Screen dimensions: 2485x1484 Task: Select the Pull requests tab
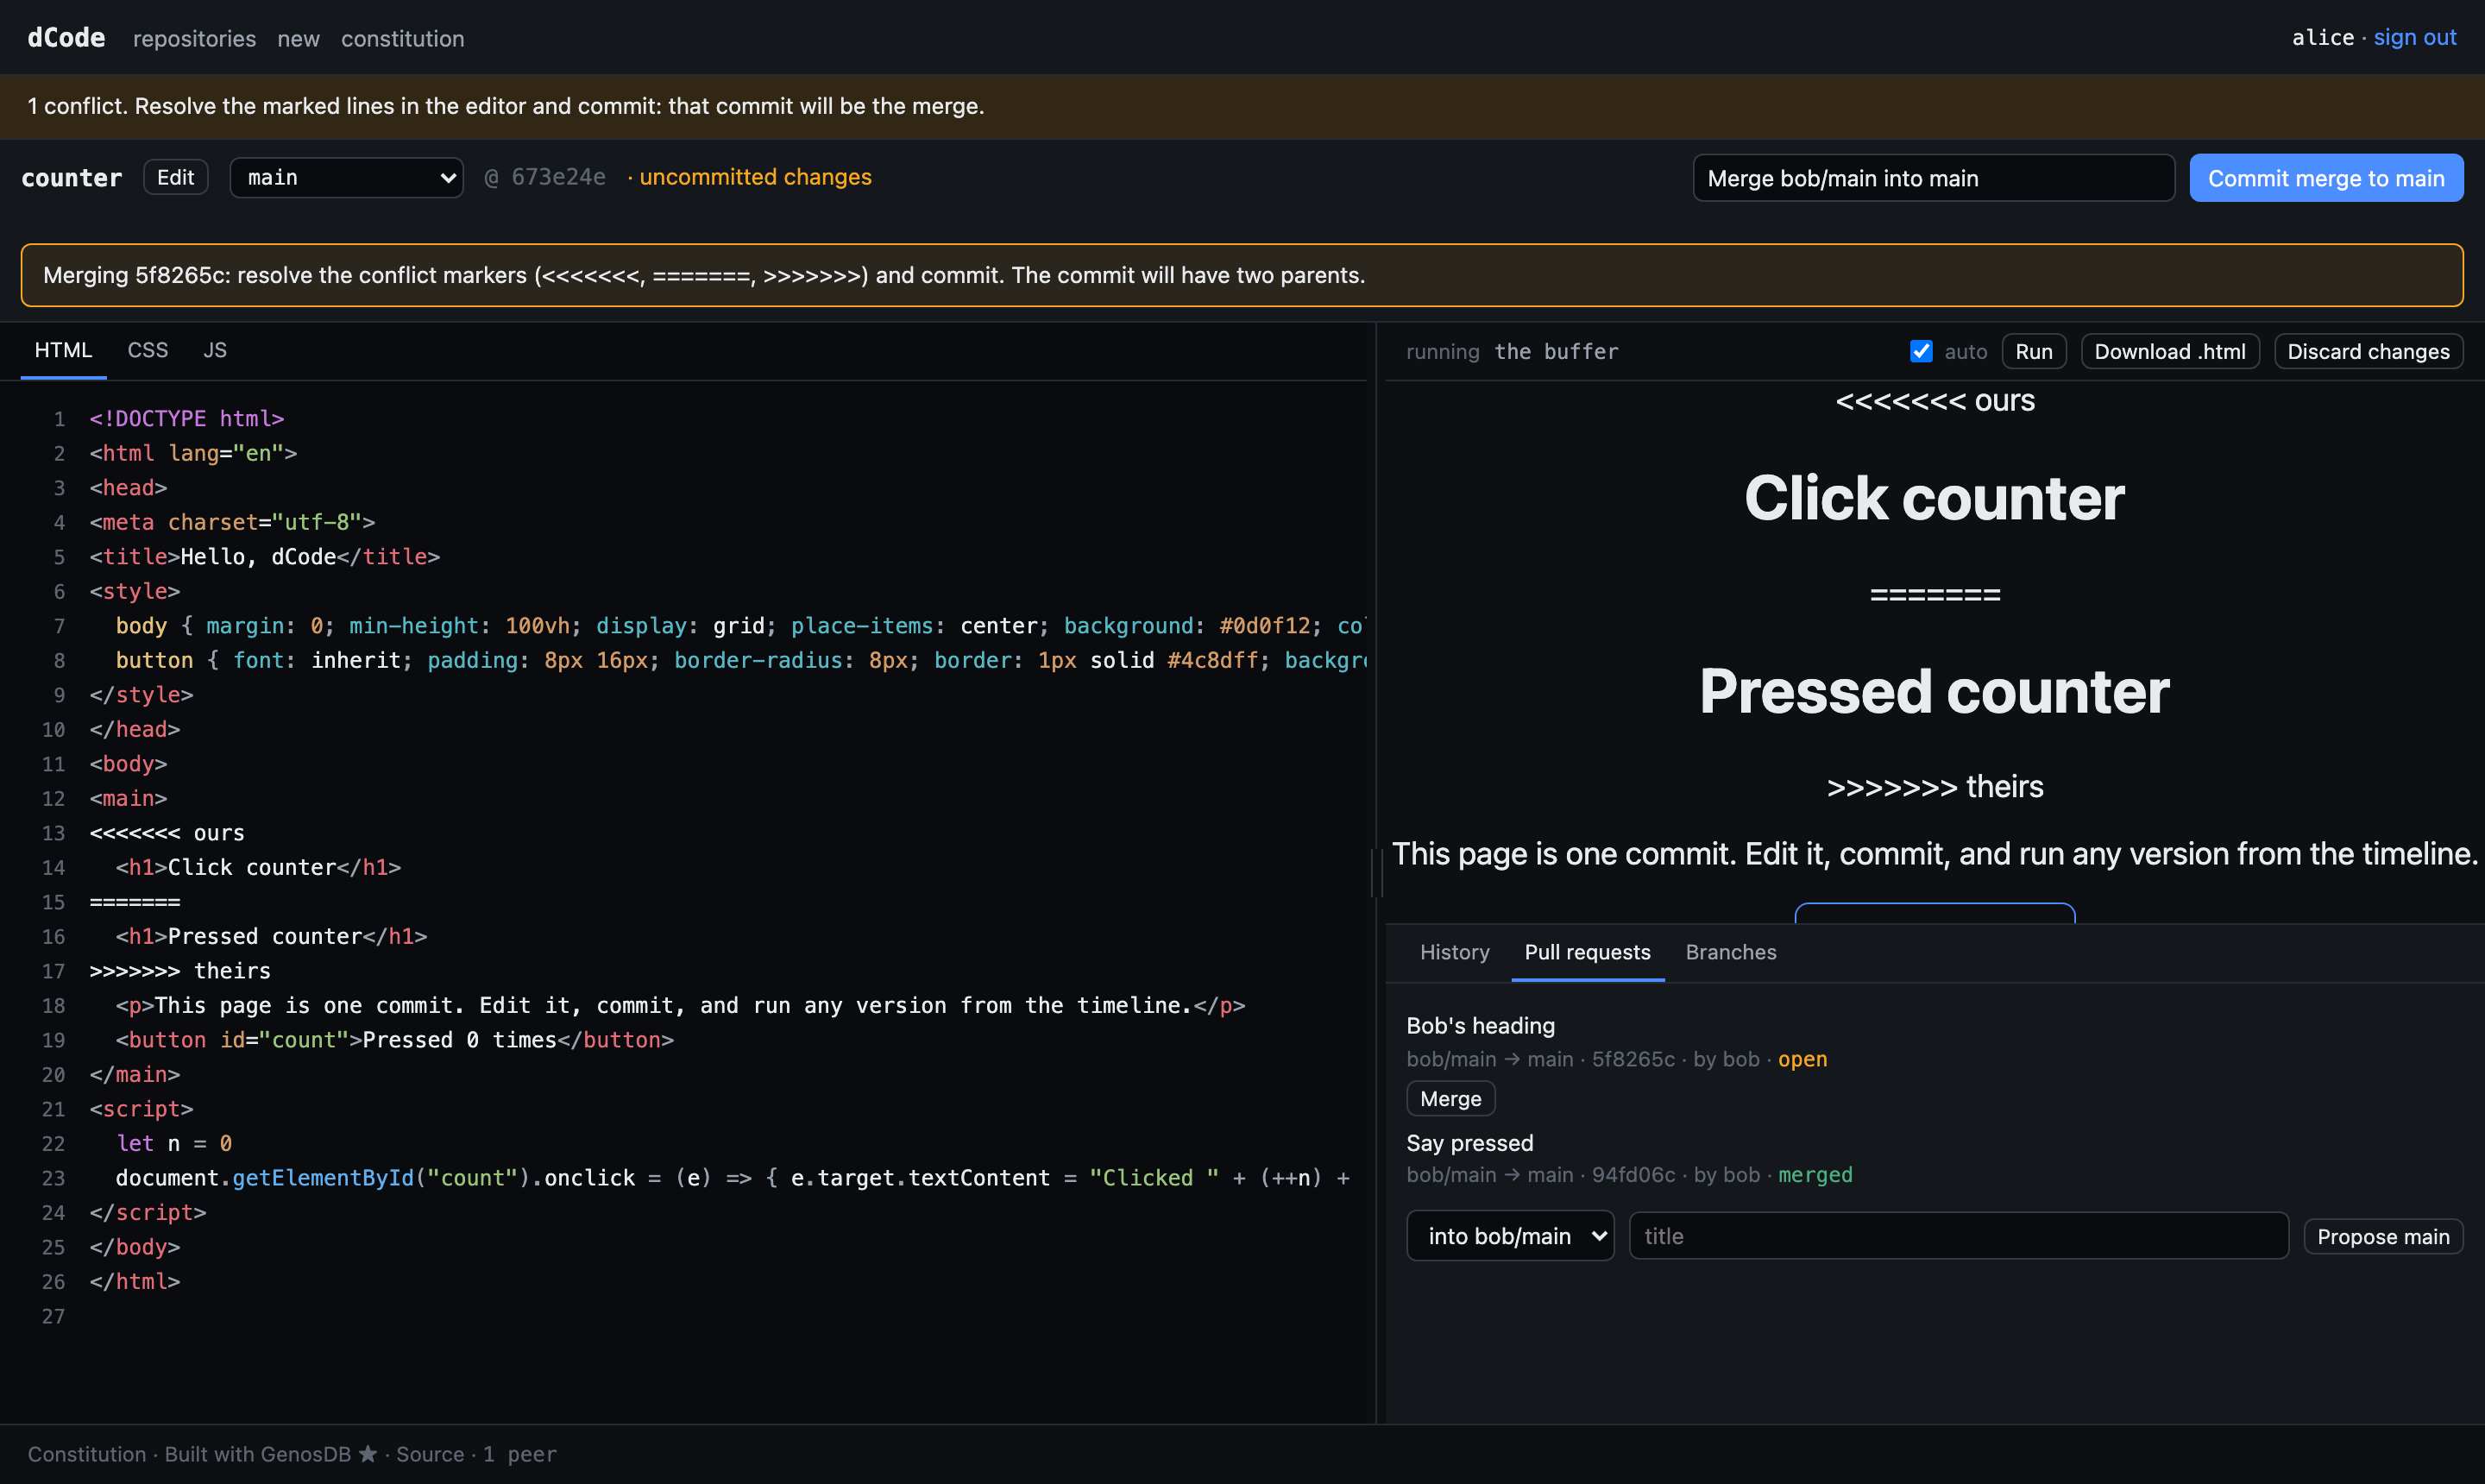coord(1587,952)
